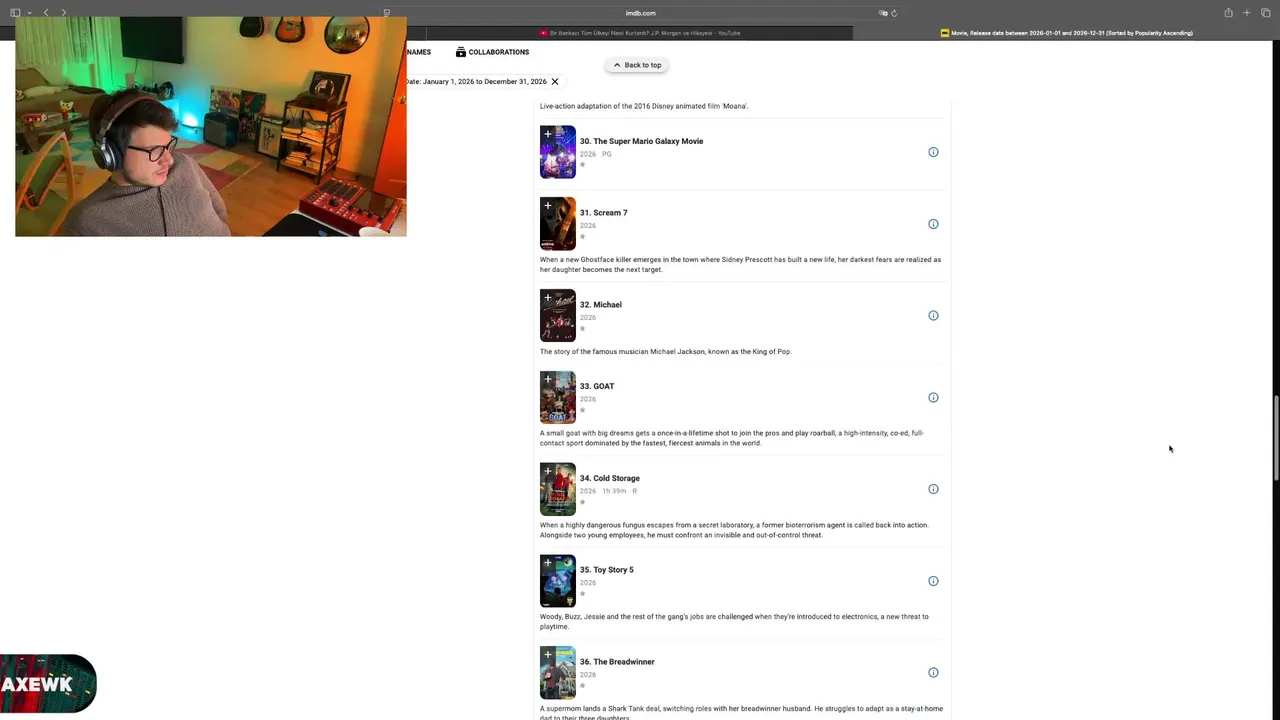
Task: Click the page vertical scrollbar thumb
Action: pos(1275,438)
